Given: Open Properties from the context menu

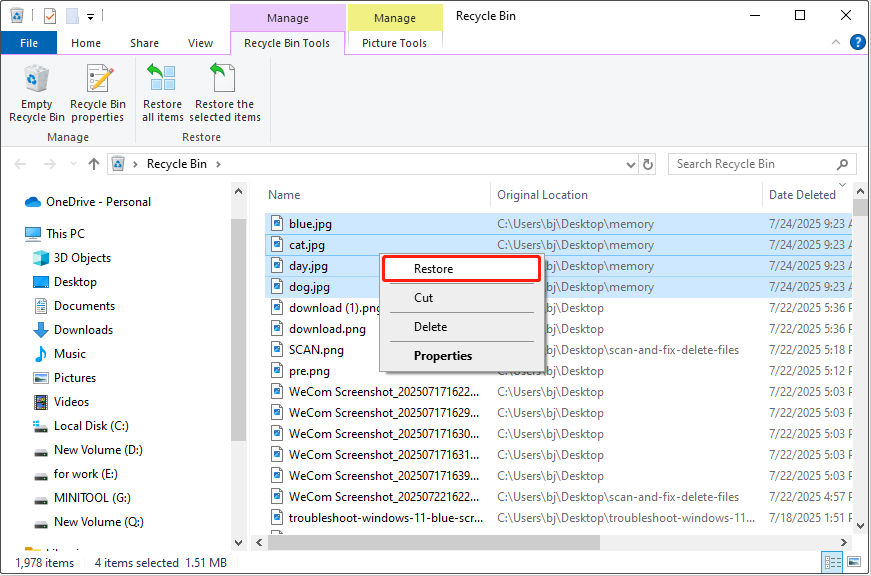Looking at the screenshot, I should (x=442, y=355).
